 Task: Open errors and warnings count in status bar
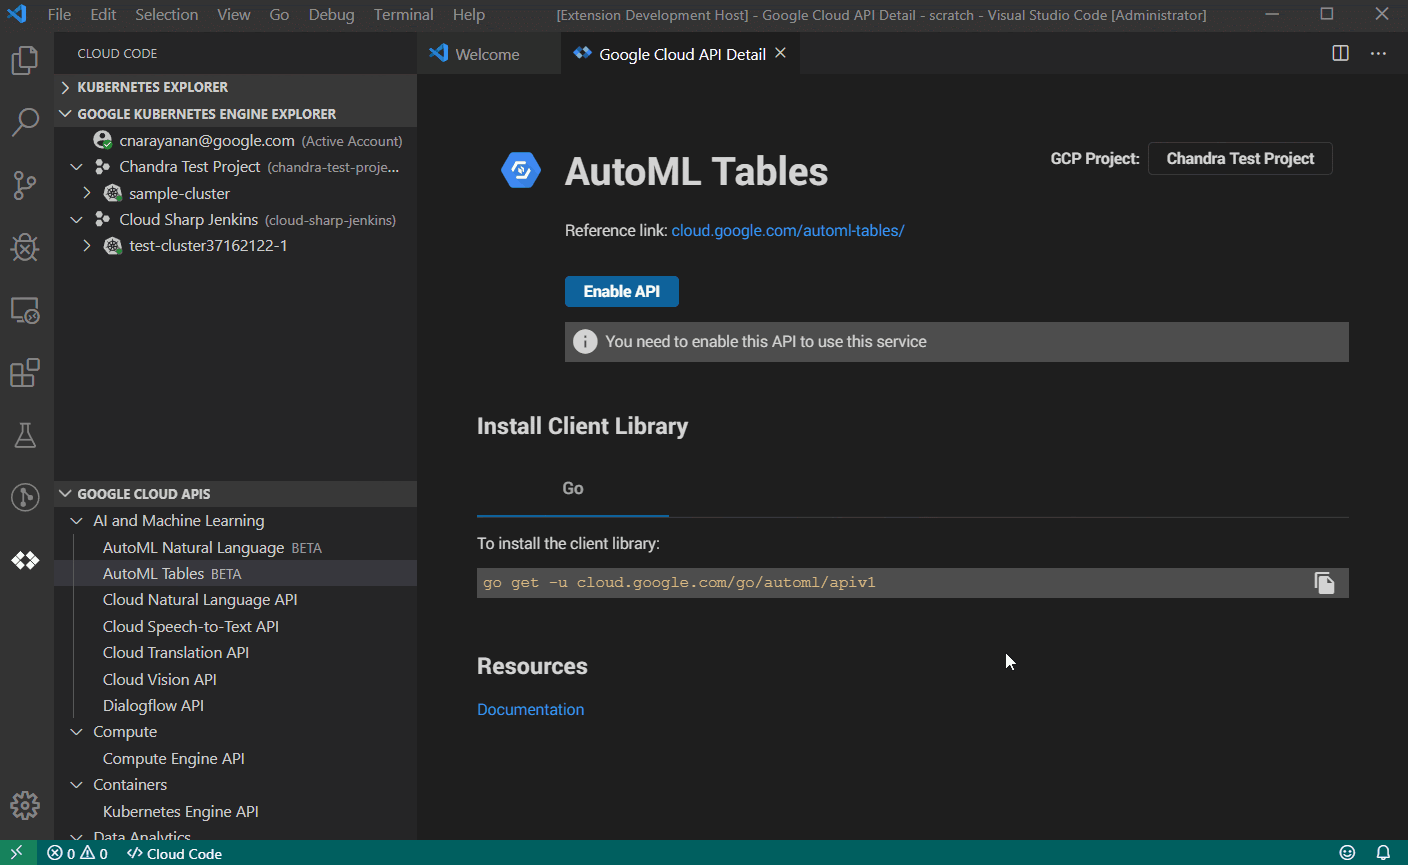pyautogui.click(x=78, y=853)
